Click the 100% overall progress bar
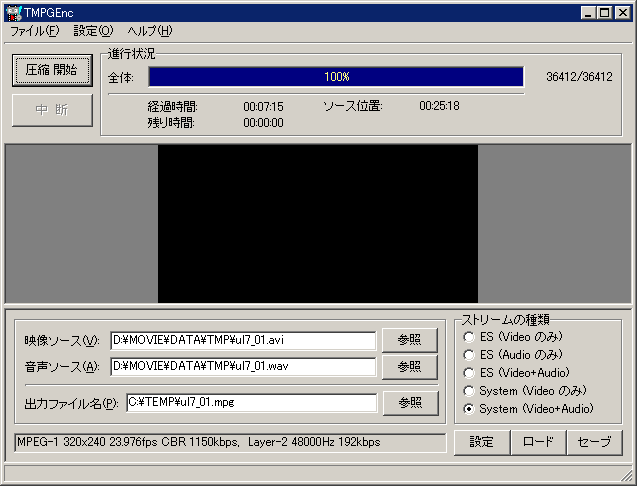Screen dimensions: 637x486 [336, 77]
